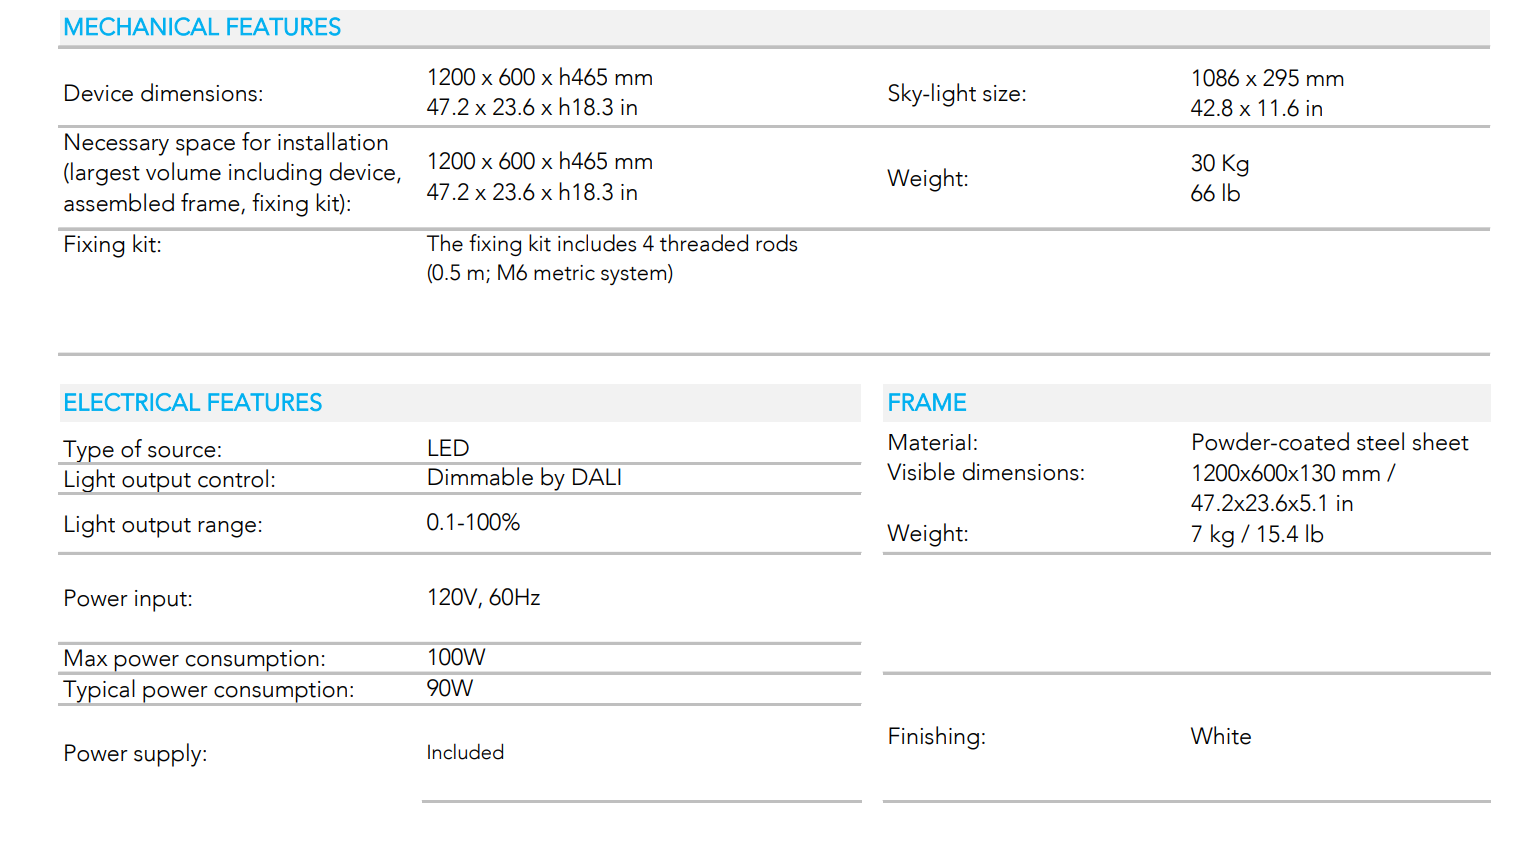Select the 7 kg / 15.4 lb value
Screen dimensions: 1534x843
(1257, 534)
